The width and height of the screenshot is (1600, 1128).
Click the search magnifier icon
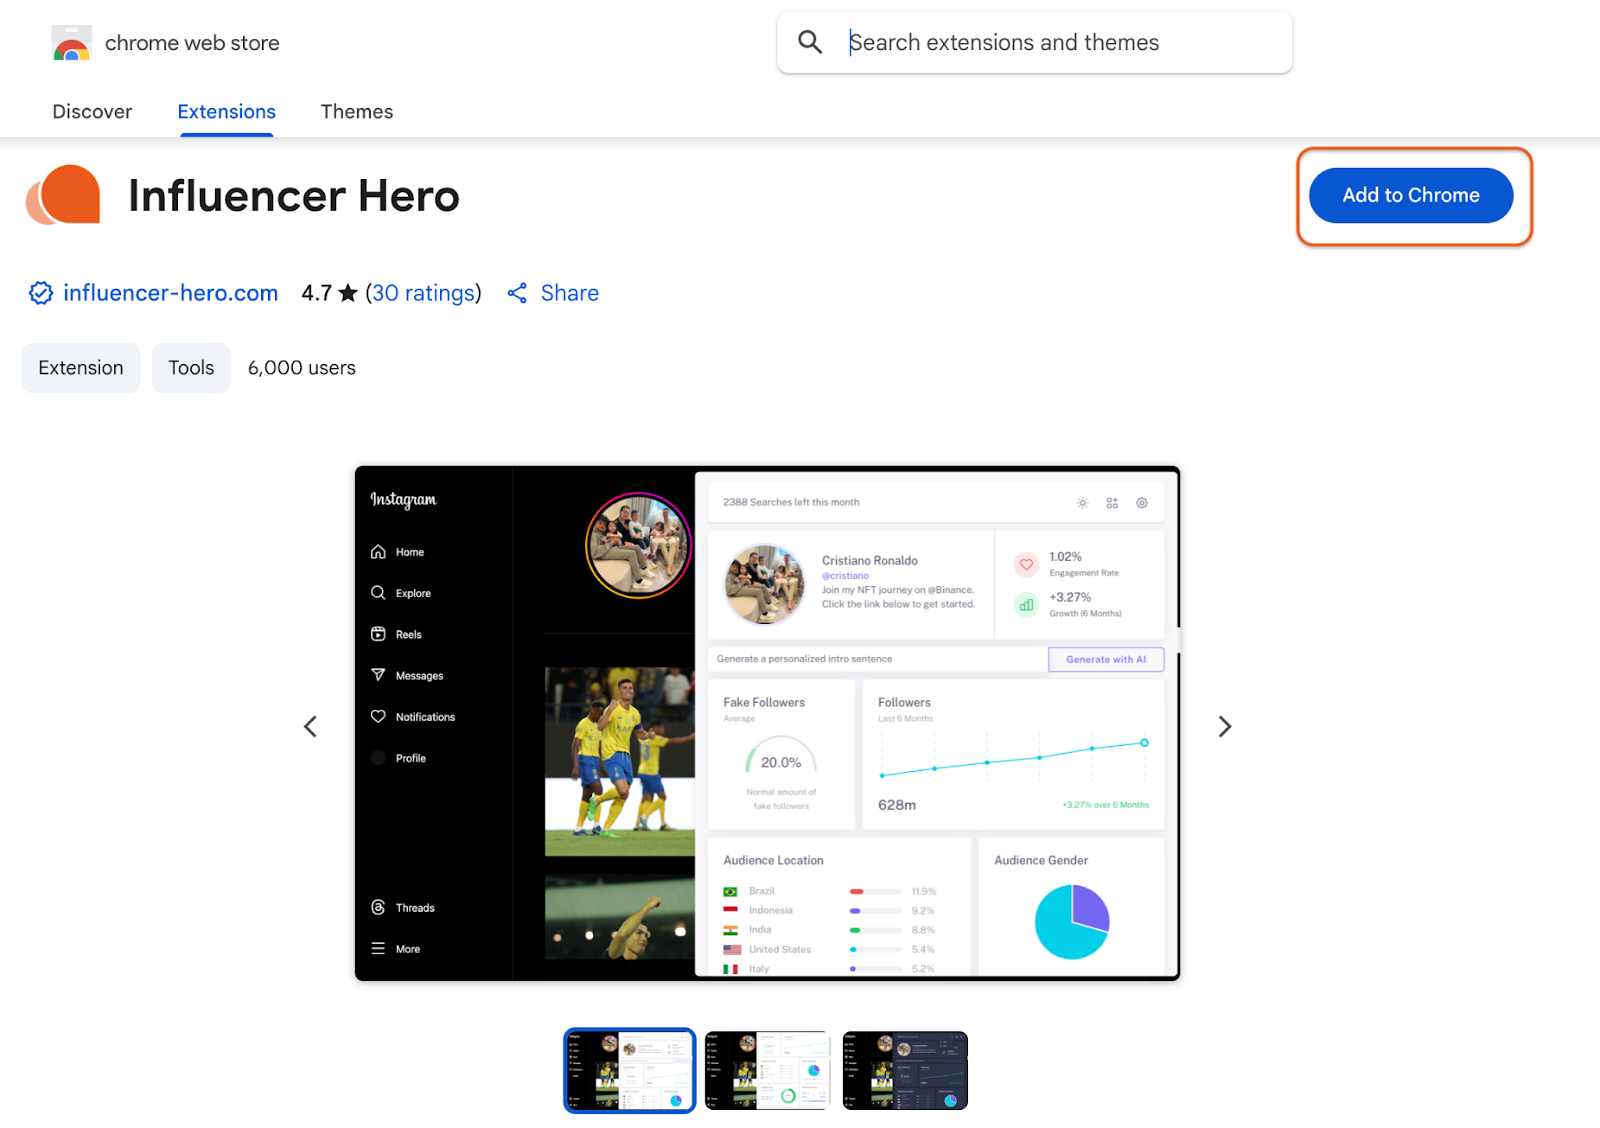[810, 42]
